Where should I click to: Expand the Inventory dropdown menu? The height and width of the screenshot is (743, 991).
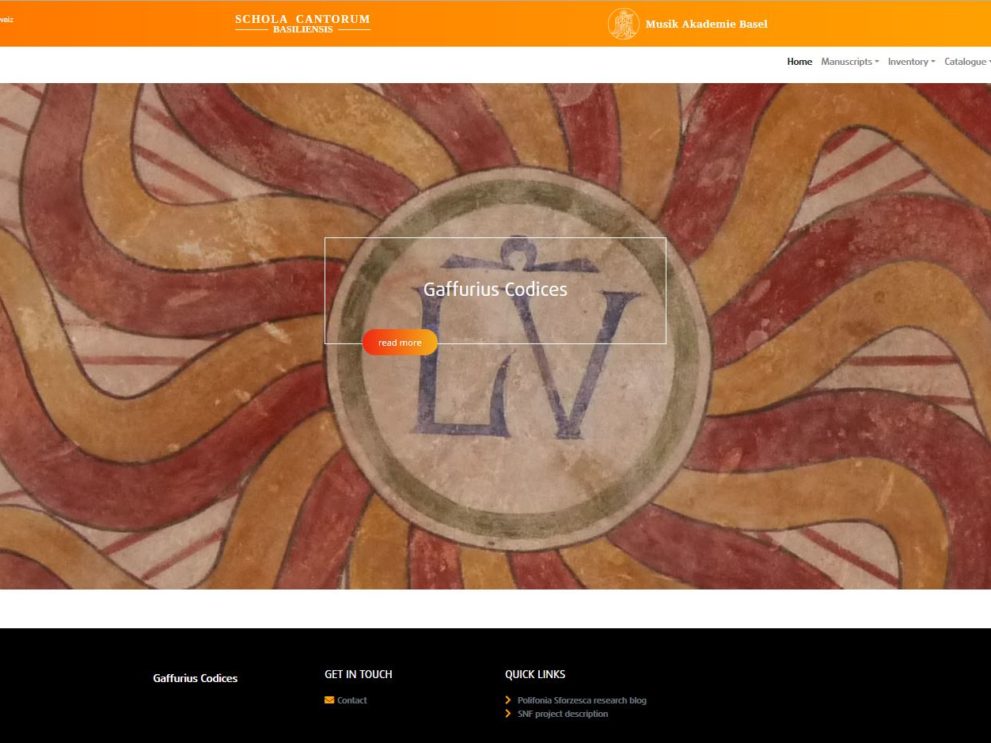pyautogui.click(x=911, y=62)
